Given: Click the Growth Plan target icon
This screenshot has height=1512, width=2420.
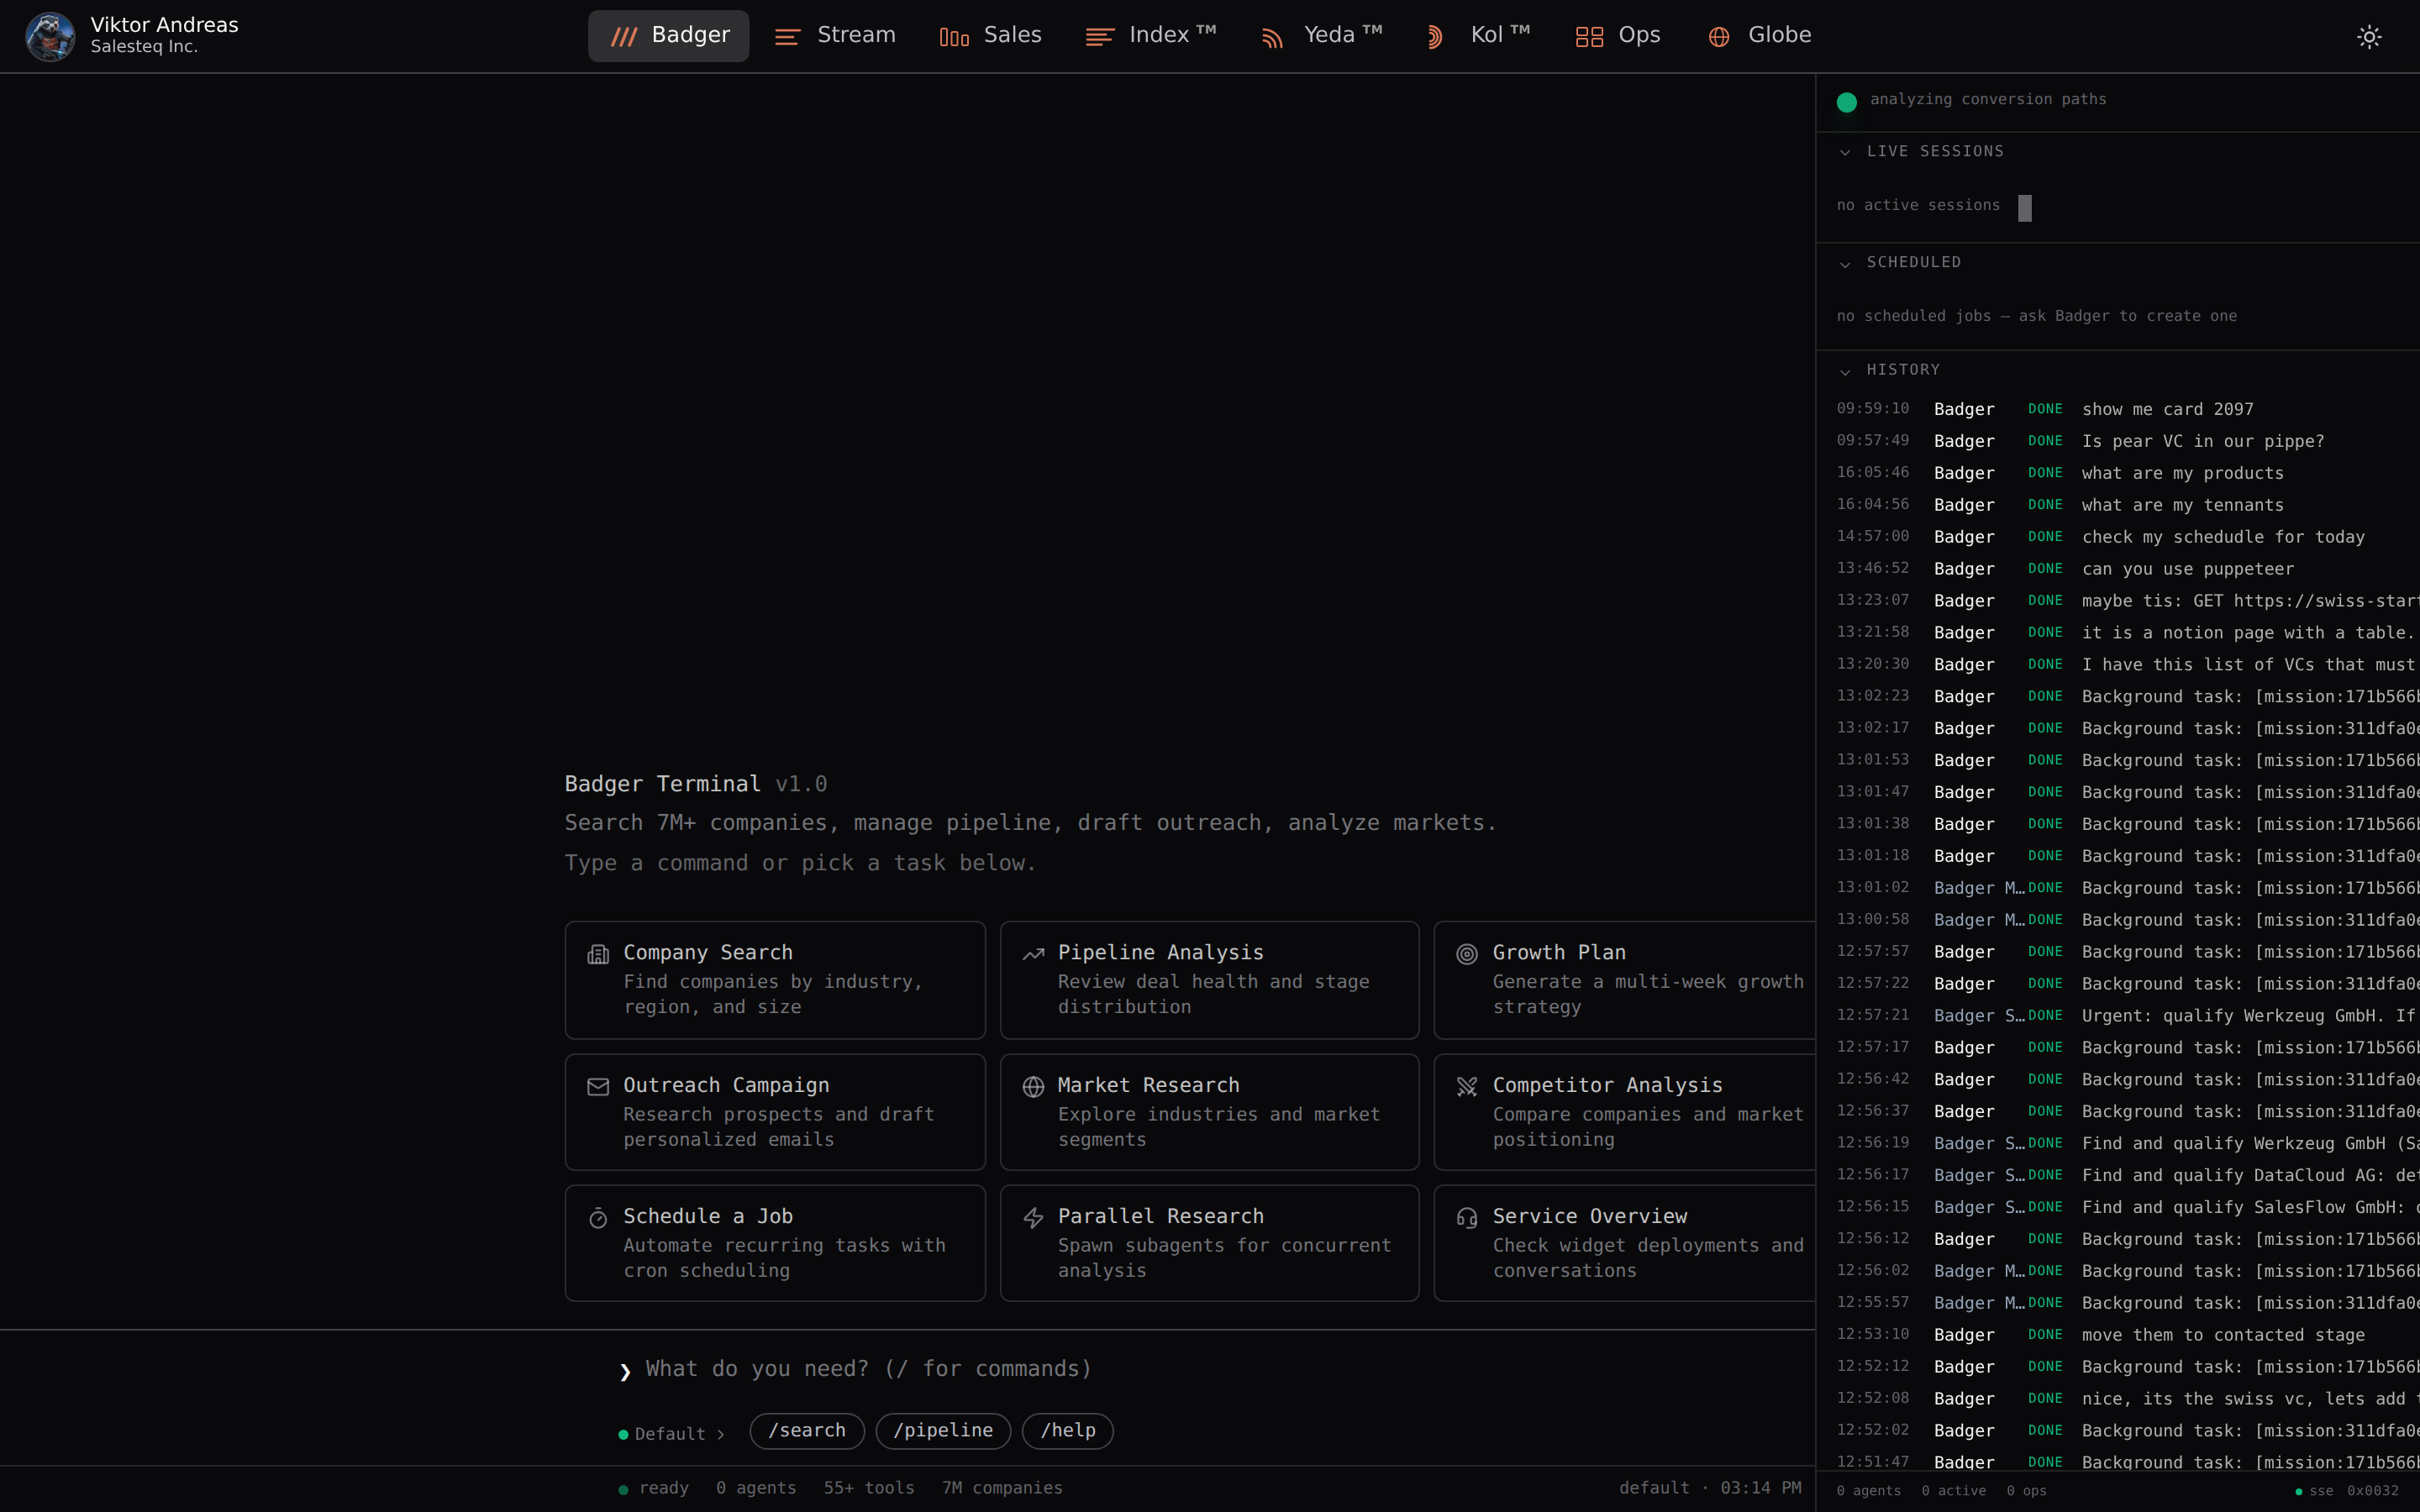Looking at the screenshot, I should point(1467,954).
